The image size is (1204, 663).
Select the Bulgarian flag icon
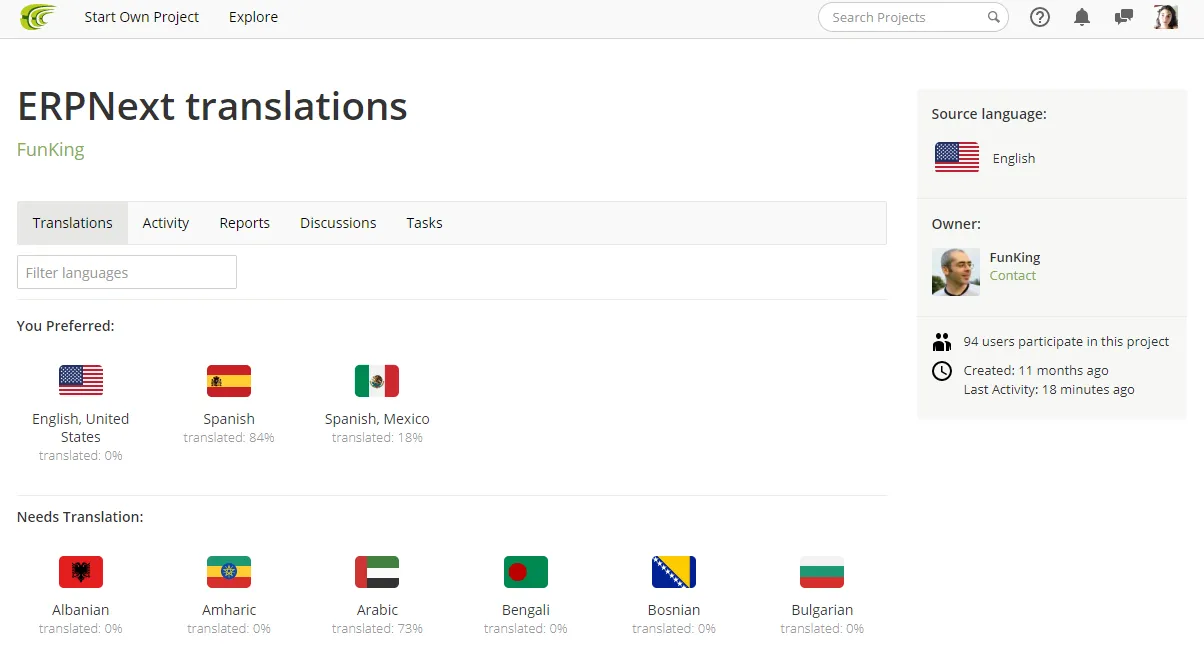point(822,572)
